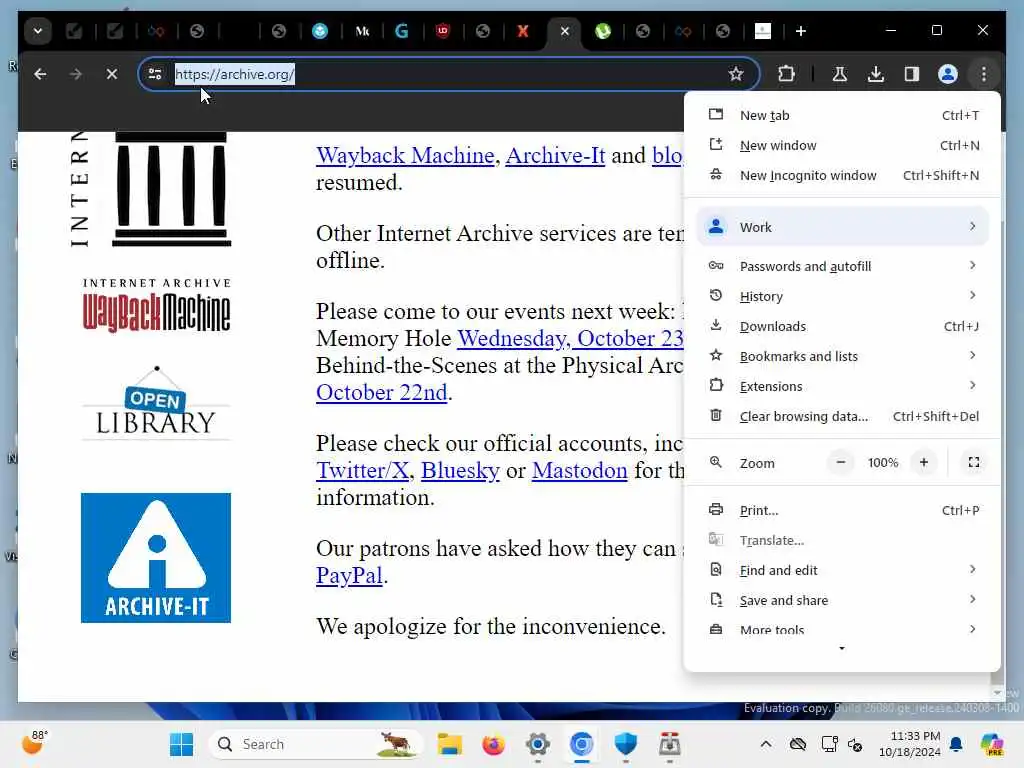Open the notification bell in the tray
Viewport: 1024px width, 768px height.
(956, 744)
